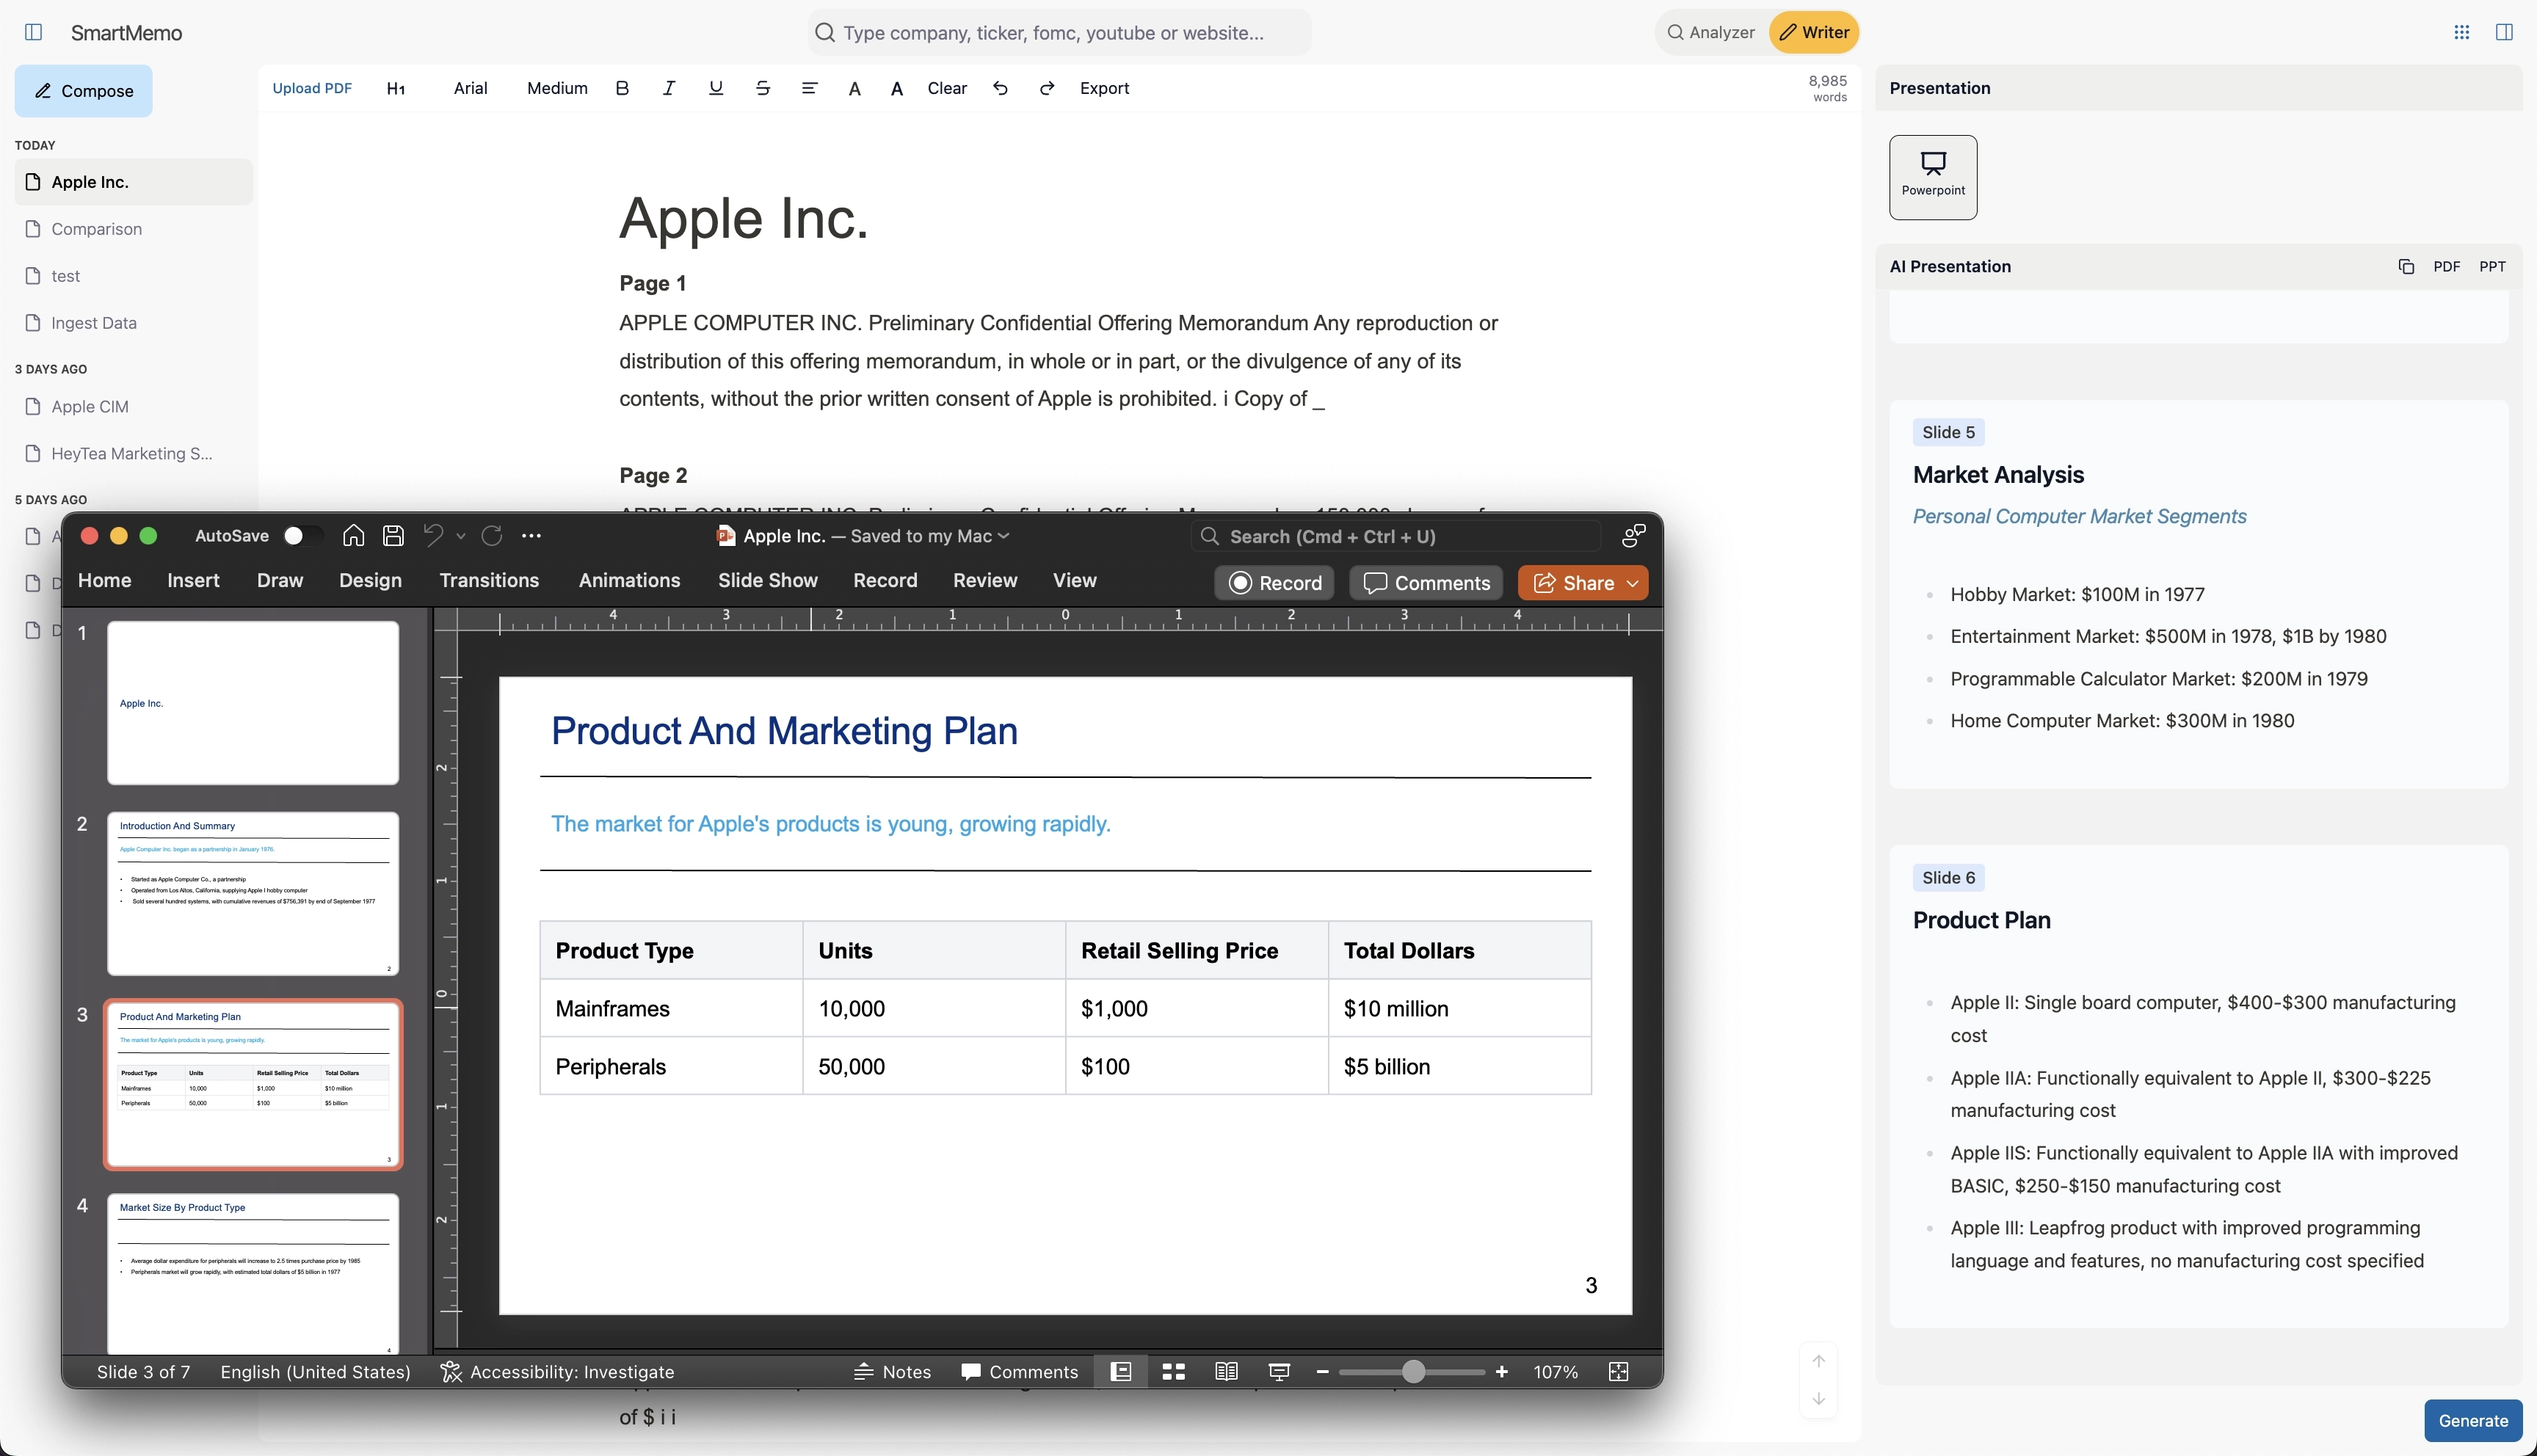Toggle Notes pane in PowerPoint status bar

(892, 1372)
